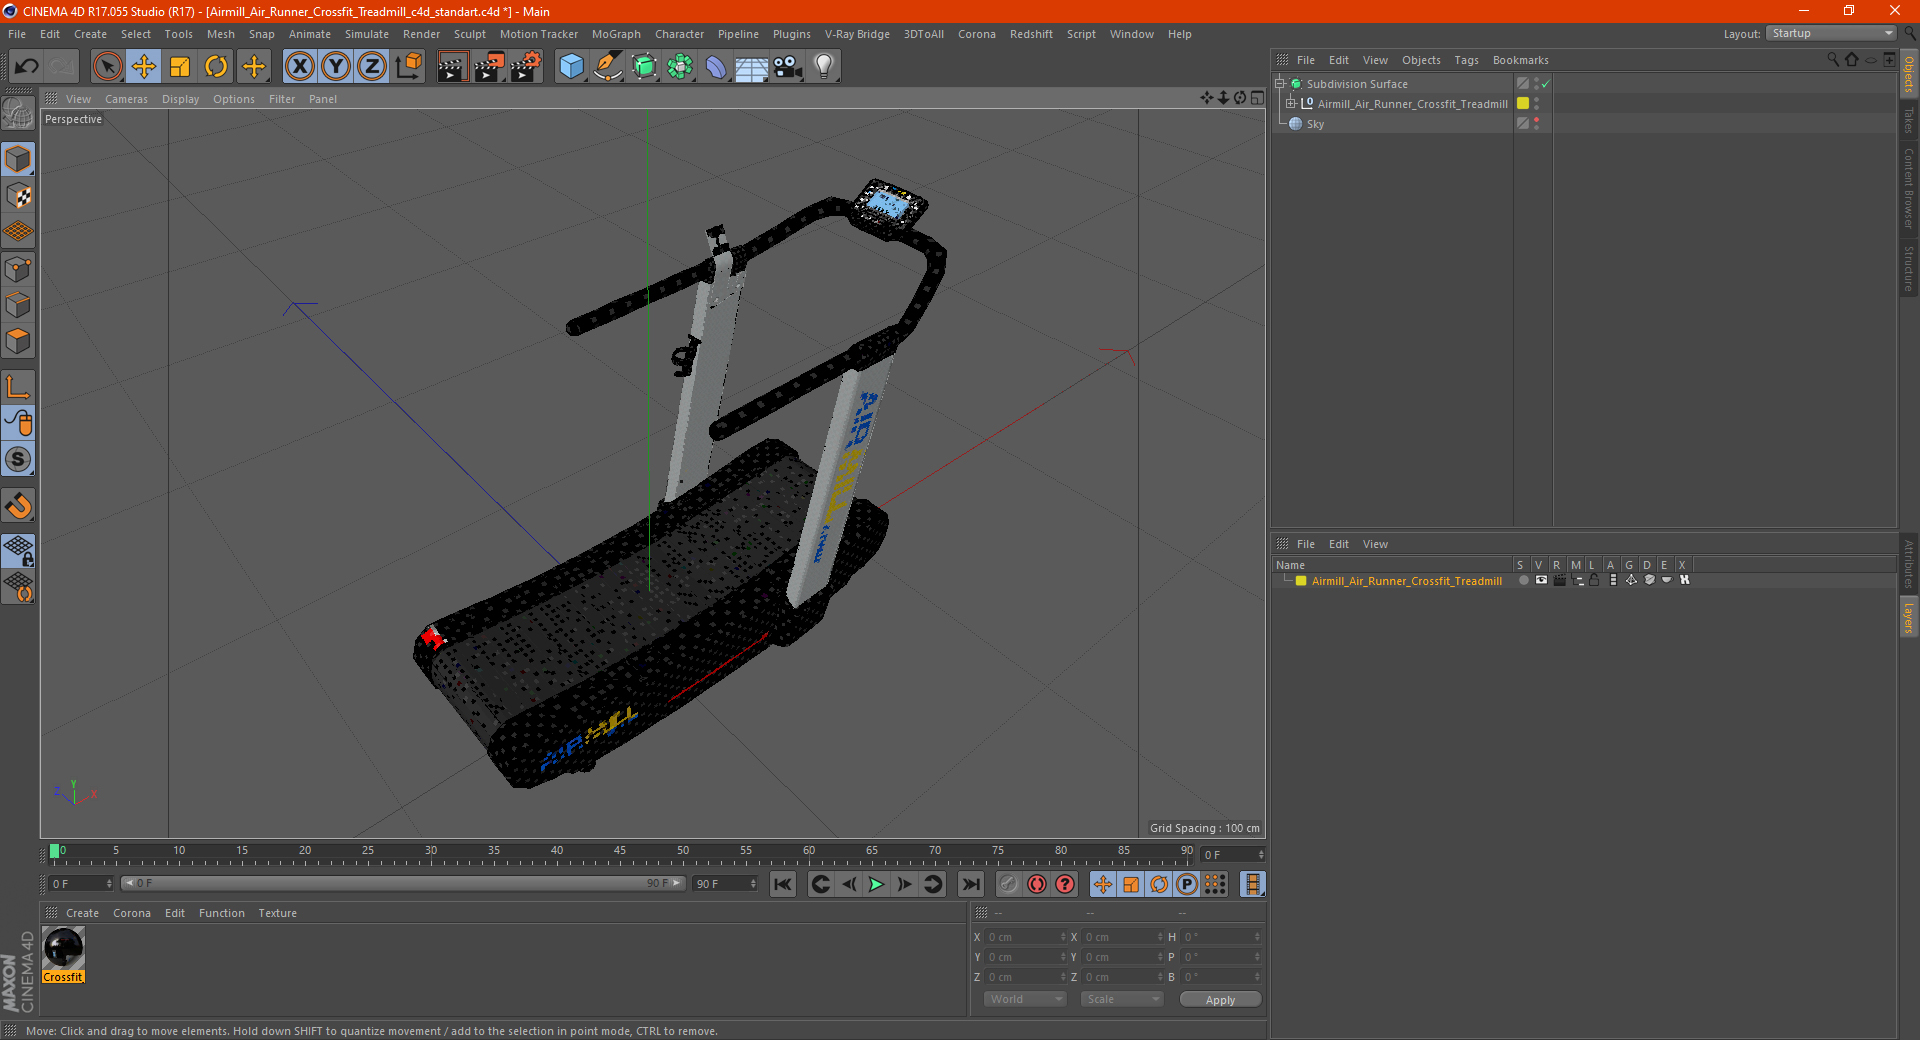Toggle Subdivision Surface enable checkmark

click(1545, 84)
